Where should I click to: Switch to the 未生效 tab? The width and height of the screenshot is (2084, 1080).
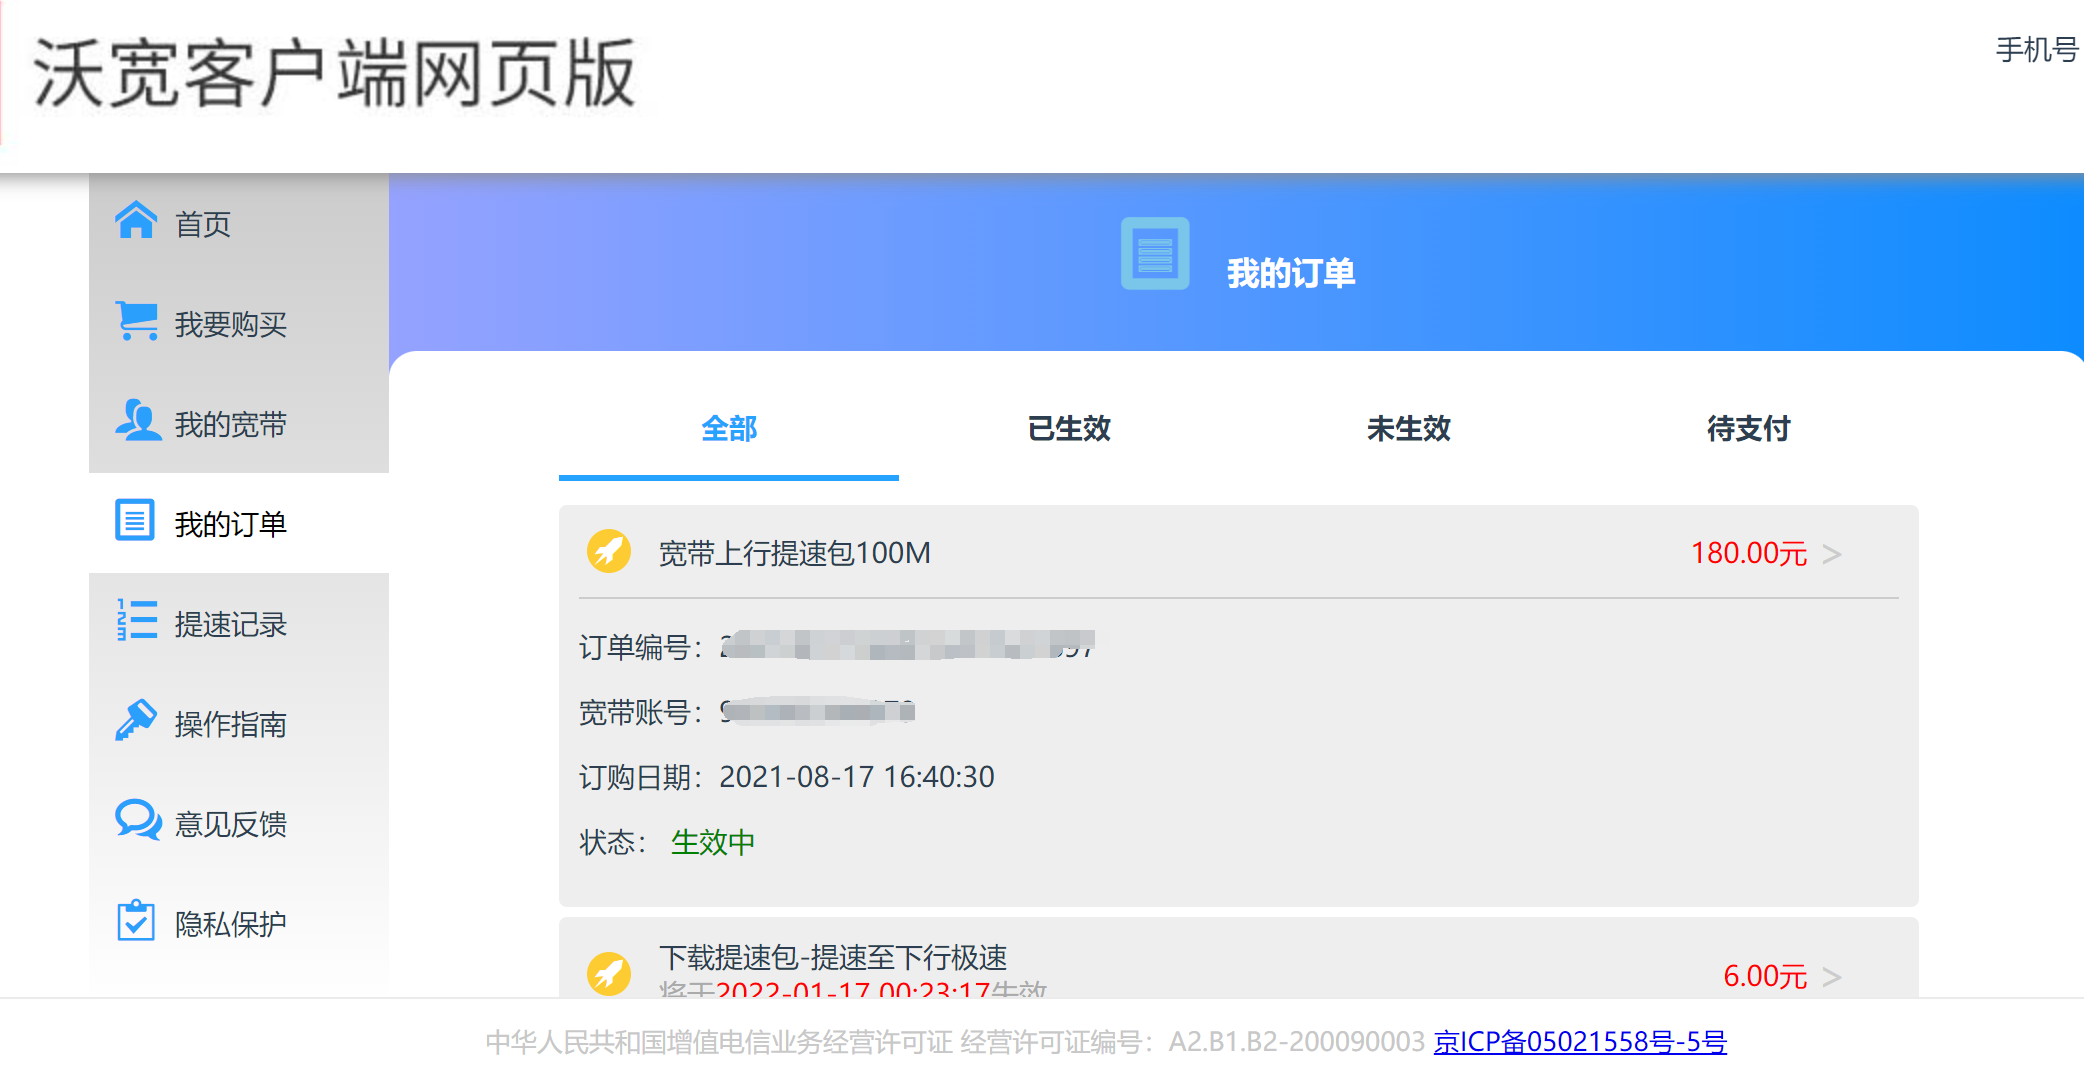(1409, 429)
